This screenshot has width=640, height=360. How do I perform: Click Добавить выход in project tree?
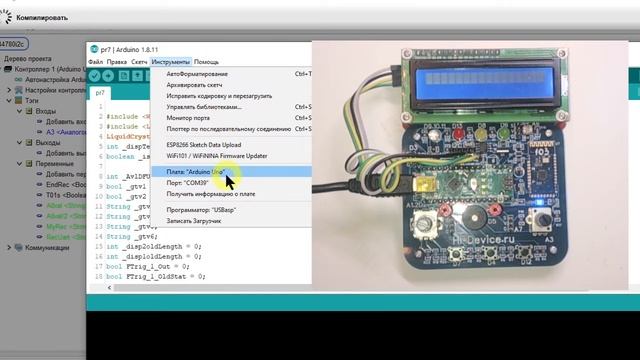65,153
